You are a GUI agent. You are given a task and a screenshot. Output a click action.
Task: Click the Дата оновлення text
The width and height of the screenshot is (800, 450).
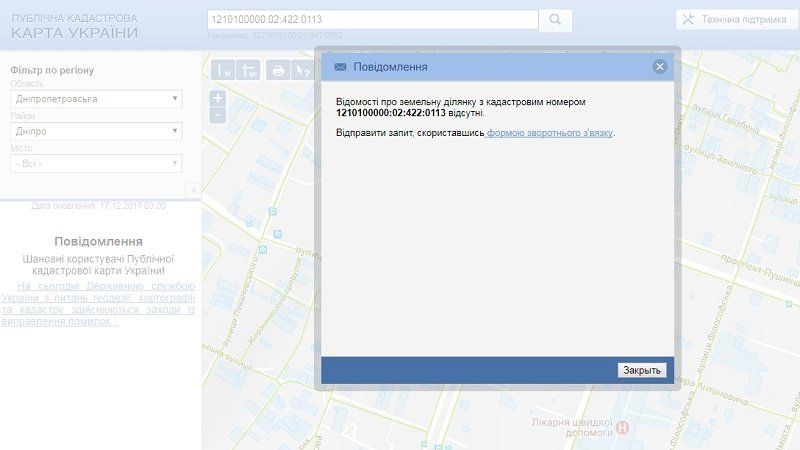pos(98,206)
